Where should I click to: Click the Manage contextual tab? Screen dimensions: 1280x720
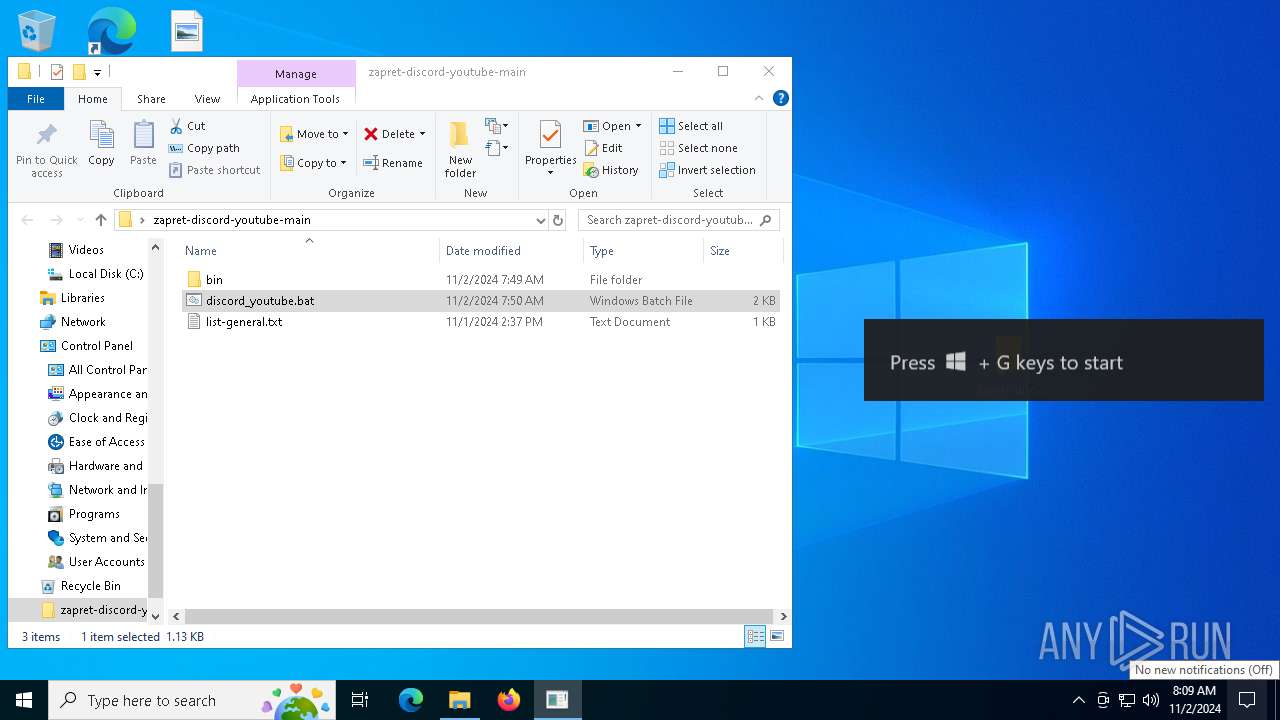(296, 74)
